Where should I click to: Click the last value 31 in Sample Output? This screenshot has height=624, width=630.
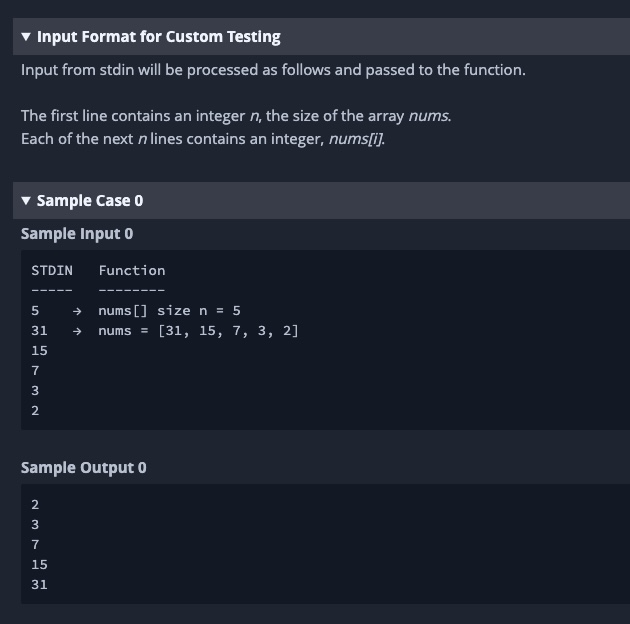point(40,585)
